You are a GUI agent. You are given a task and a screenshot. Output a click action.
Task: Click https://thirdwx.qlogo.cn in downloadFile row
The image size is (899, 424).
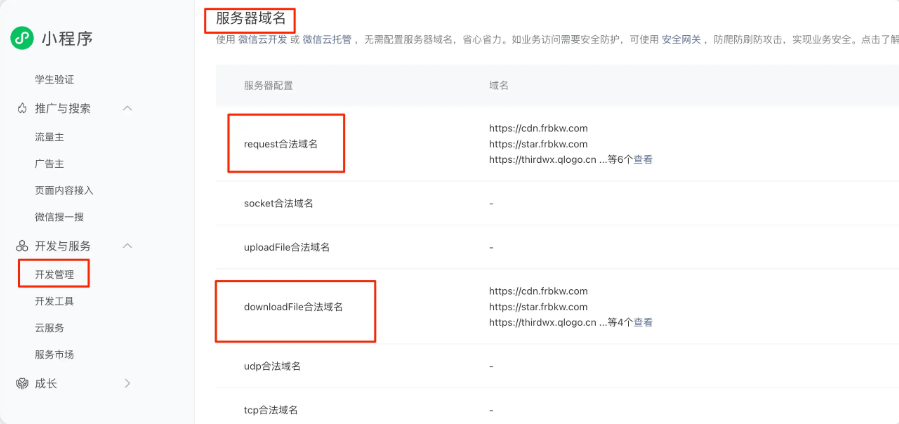pyautogui.click(x=543, y=323)
